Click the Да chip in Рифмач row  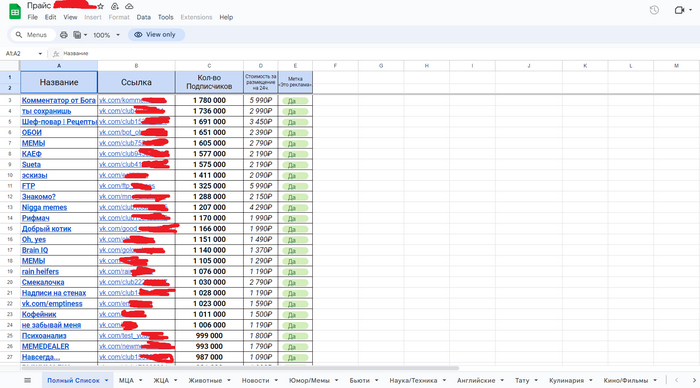(295, 219)
